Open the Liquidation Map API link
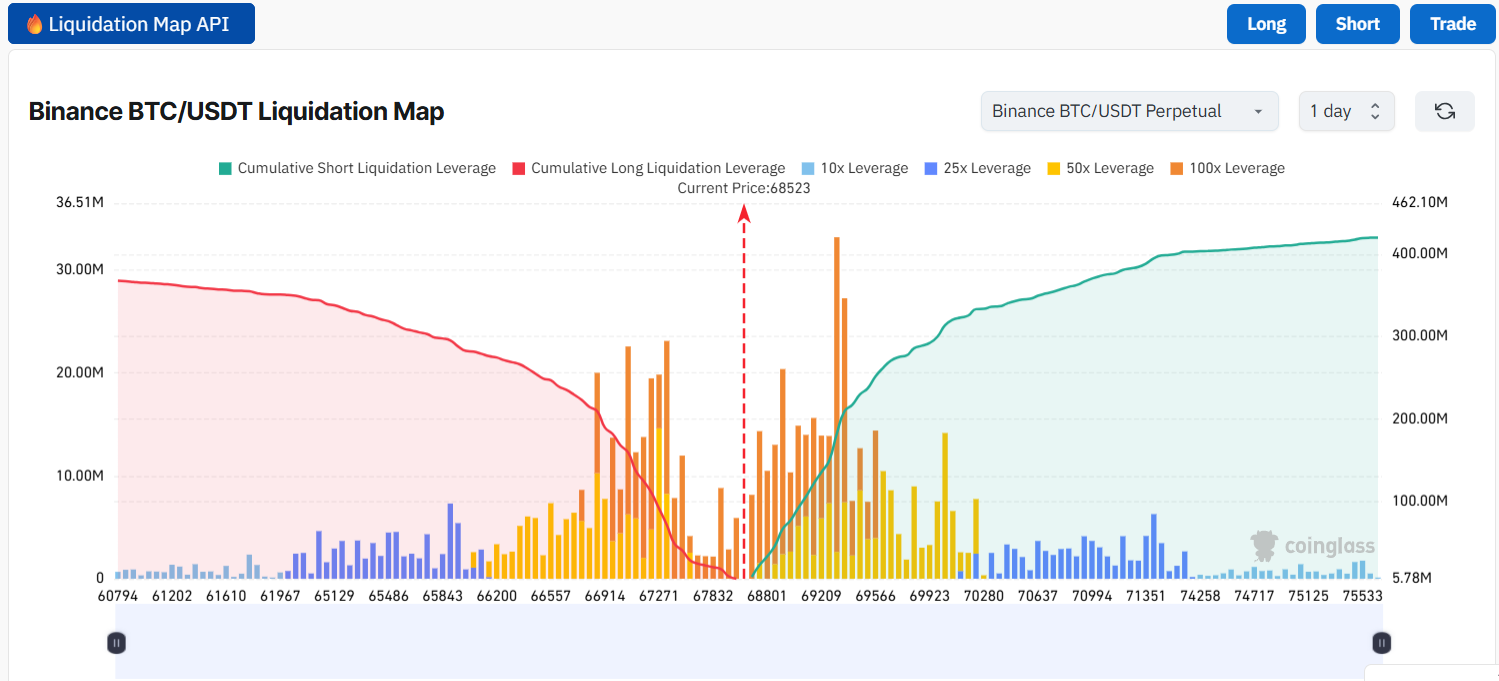1499x681 pixels. click(x=131, y=24)
